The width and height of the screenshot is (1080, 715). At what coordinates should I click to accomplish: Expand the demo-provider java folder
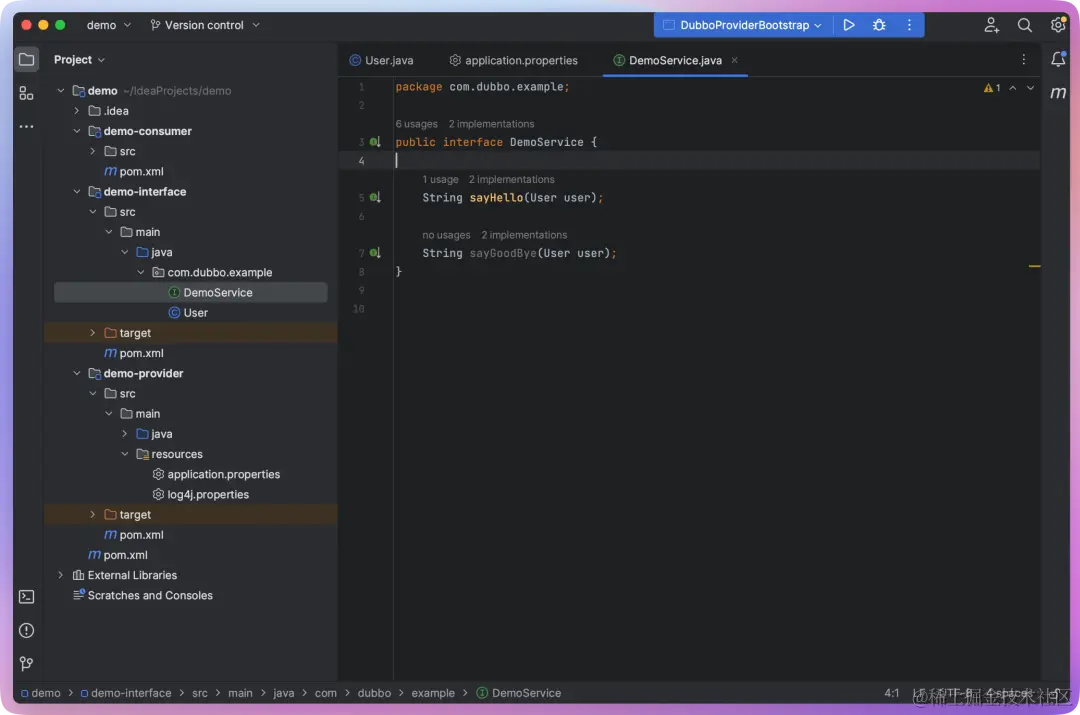click(x=125, y=434)
